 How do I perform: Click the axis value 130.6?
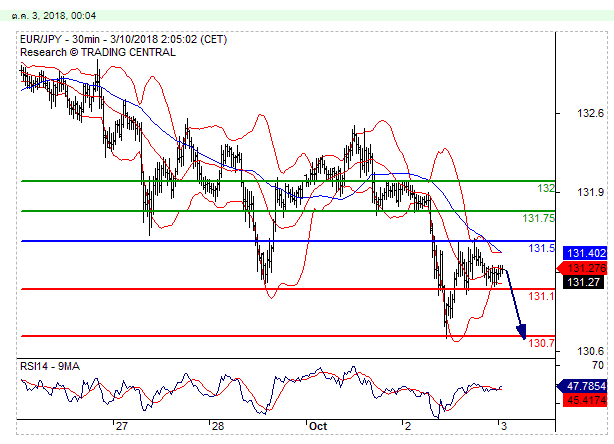point(590,351)
